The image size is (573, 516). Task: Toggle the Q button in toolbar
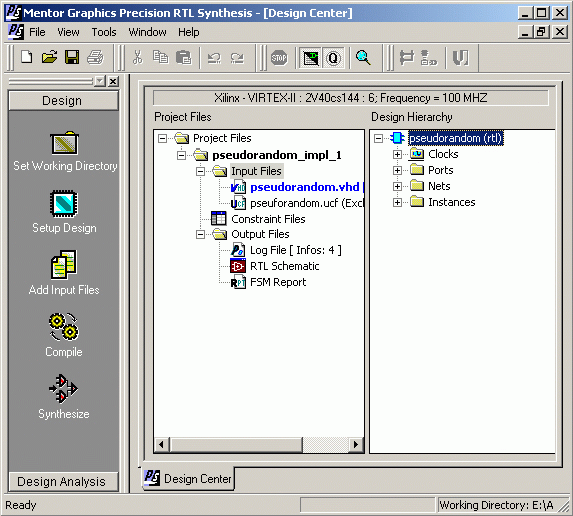point(333,58)
